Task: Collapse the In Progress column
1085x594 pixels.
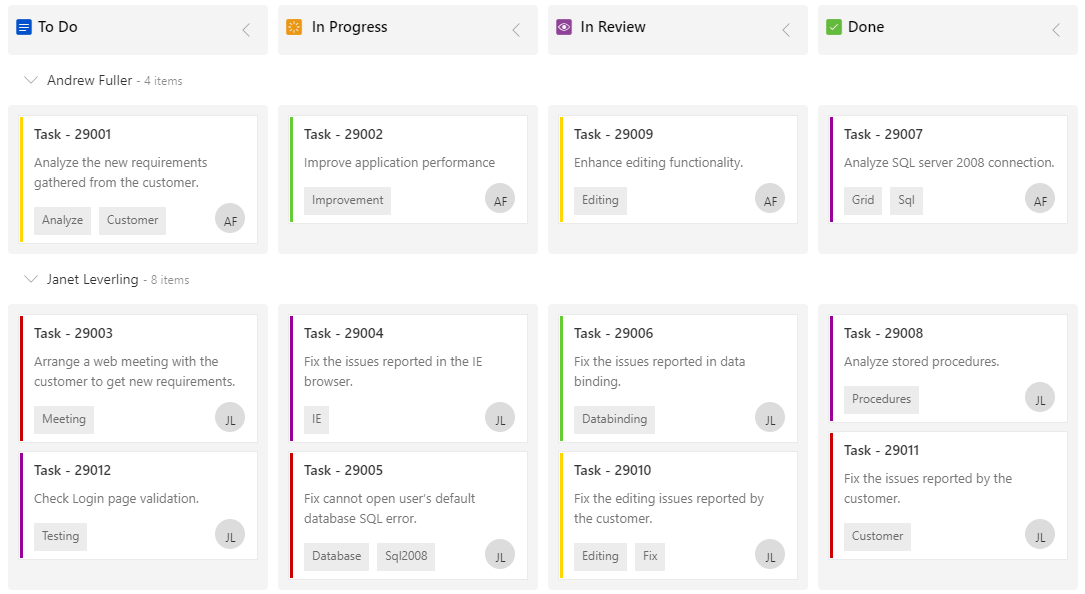Action: (516, 30)
